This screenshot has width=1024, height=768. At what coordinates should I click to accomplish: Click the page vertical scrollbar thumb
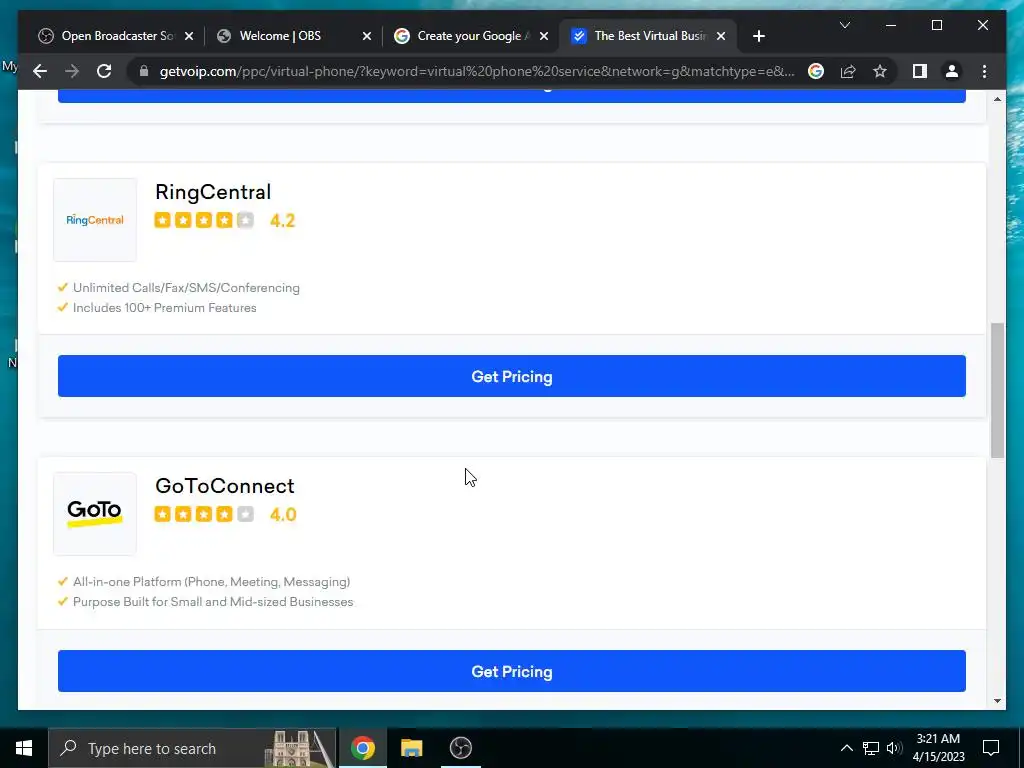pos(997,391)
